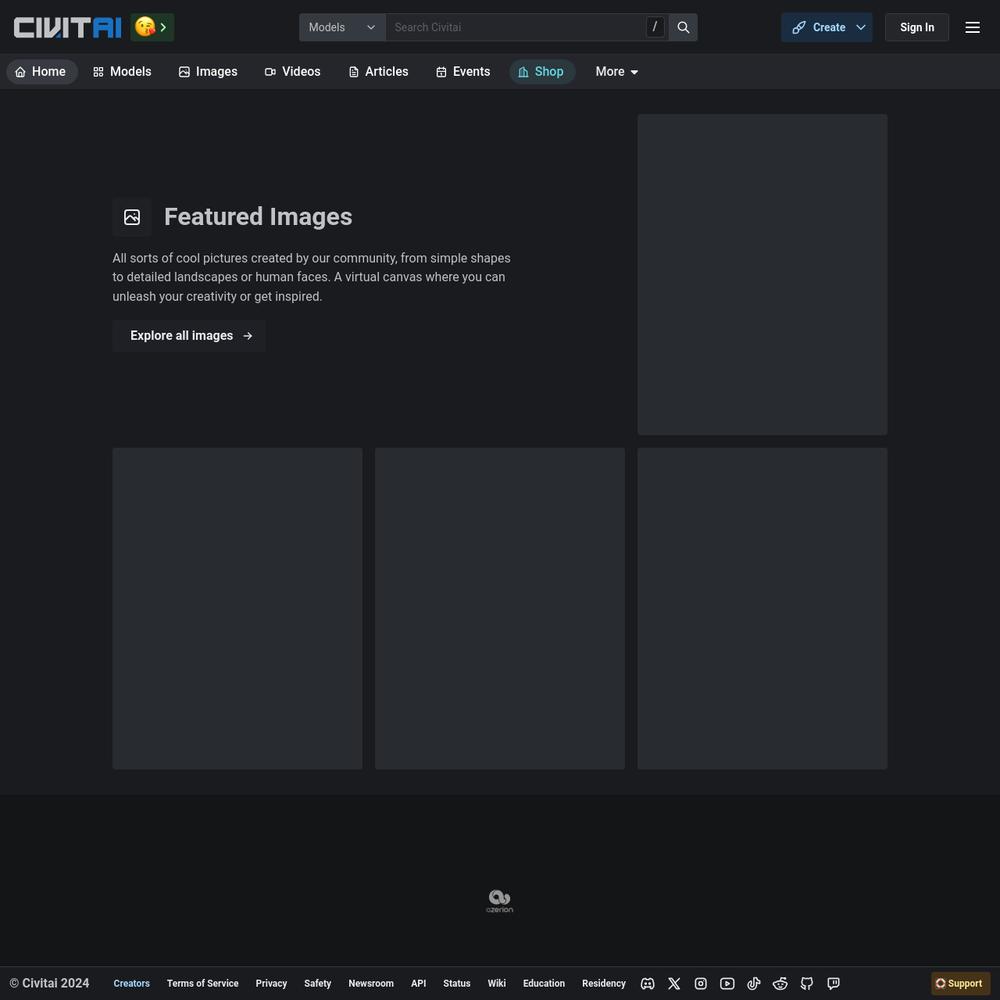
Task: Open the Models search category dropdown
Action: (x=342, y=27)
